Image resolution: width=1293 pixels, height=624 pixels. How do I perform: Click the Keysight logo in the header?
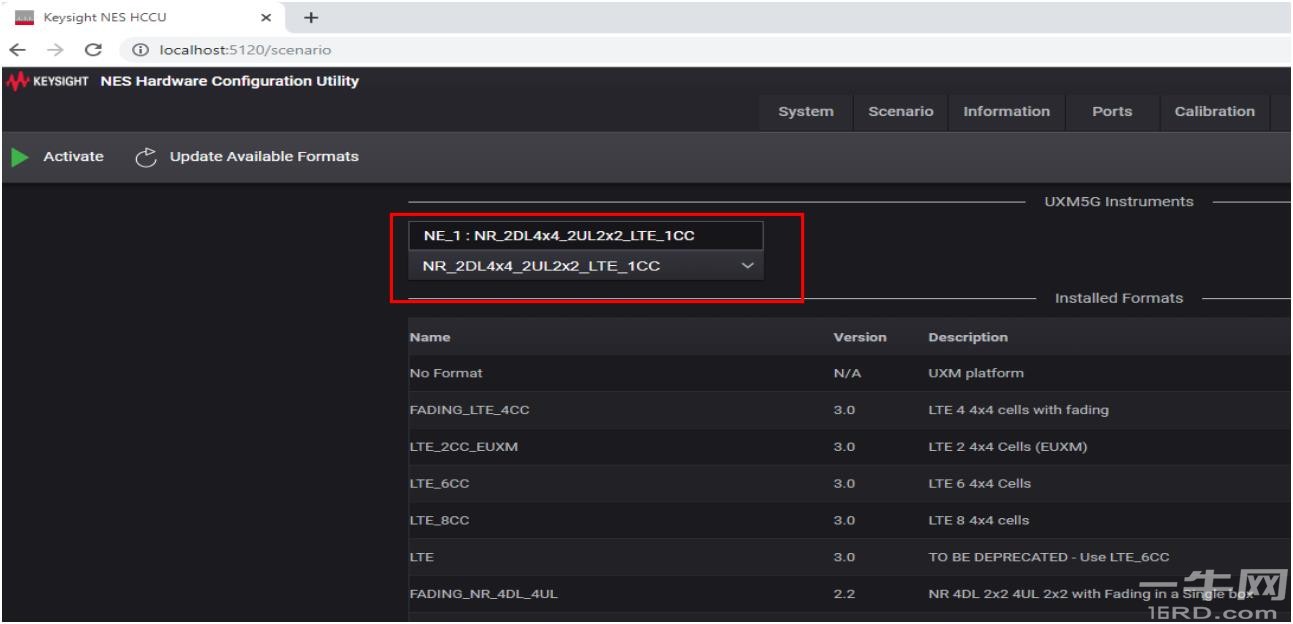coord(47,81)
